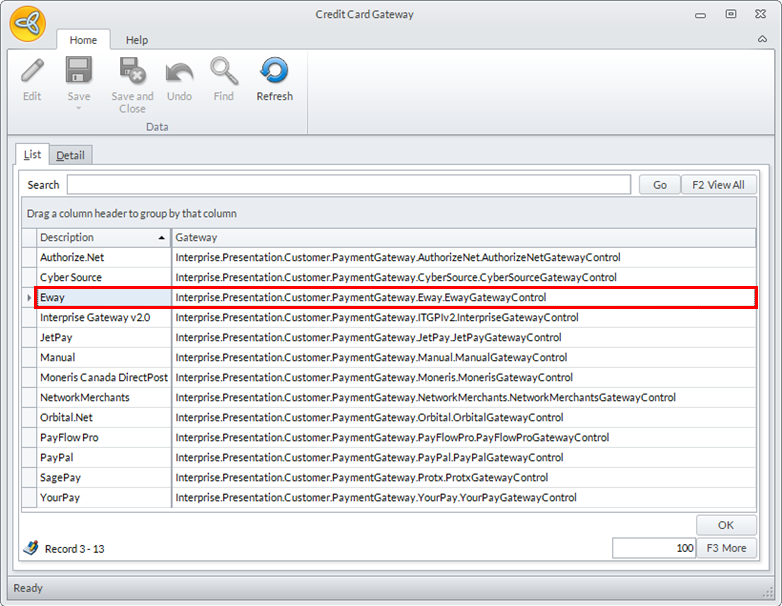Viewport: 782px width, 606px height.
Task: Click the OK button
Action: pos(726,525)
